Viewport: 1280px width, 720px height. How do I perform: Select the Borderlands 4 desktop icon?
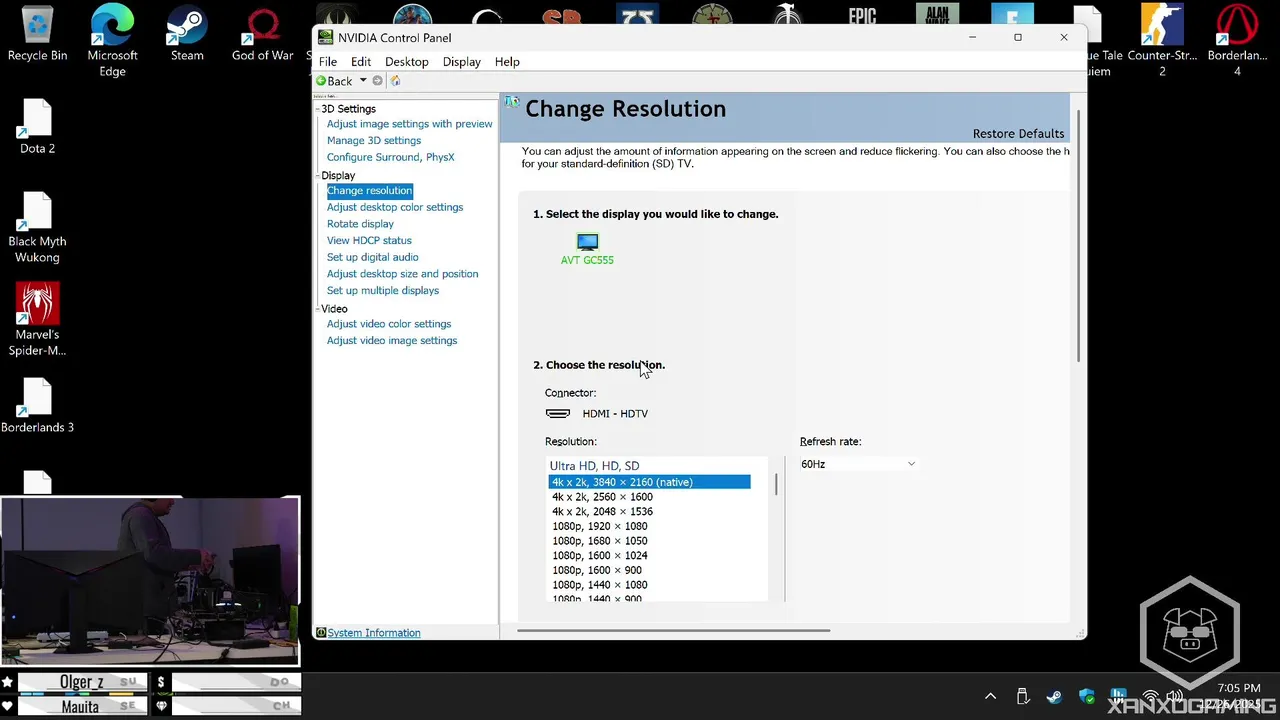pos(1238,40)
